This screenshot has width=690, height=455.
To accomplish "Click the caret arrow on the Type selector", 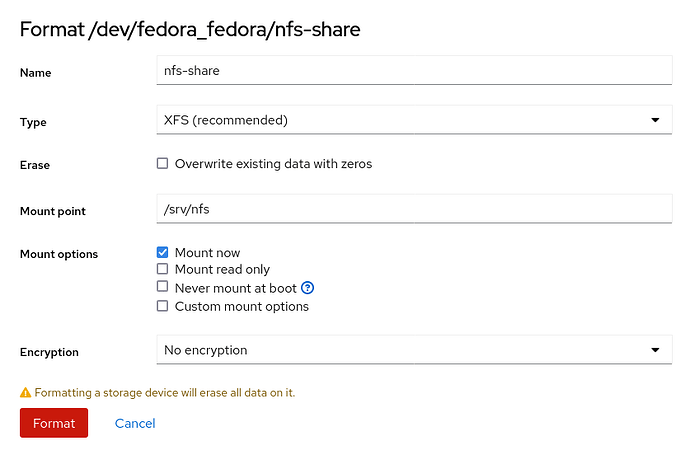I will [655, 120].
